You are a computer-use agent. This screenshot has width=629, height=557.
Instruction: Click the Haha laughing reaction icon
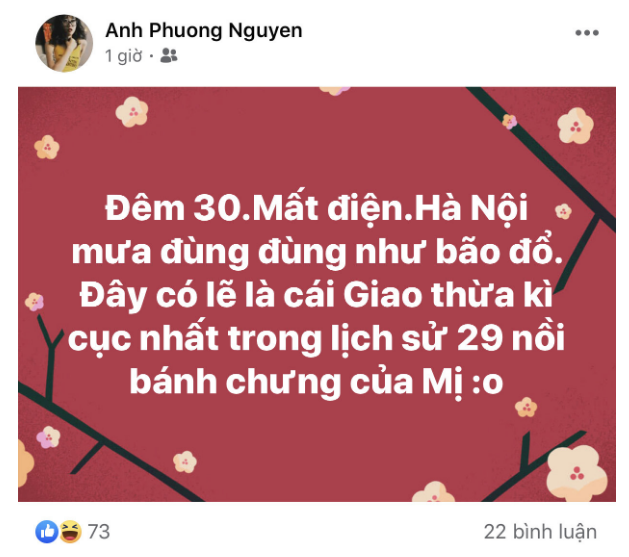pyautogui.click(x=70, y=532)
